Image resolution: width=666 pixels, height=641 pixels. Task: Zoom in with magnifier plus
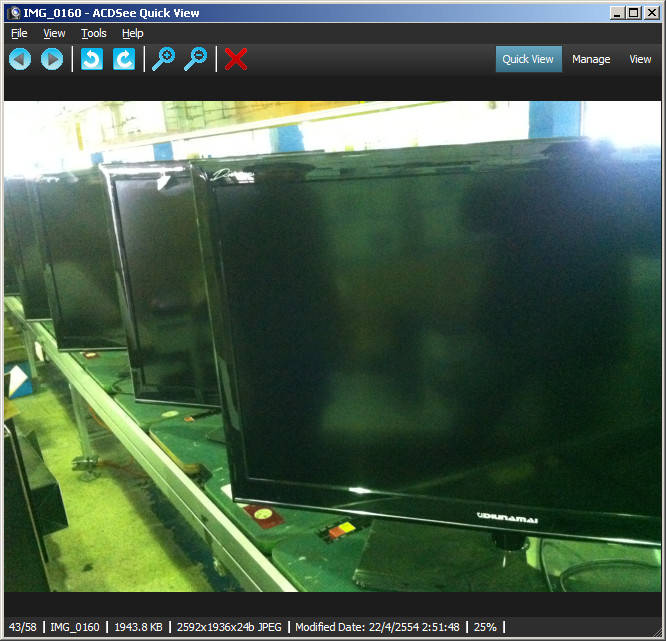coord(163,59)
